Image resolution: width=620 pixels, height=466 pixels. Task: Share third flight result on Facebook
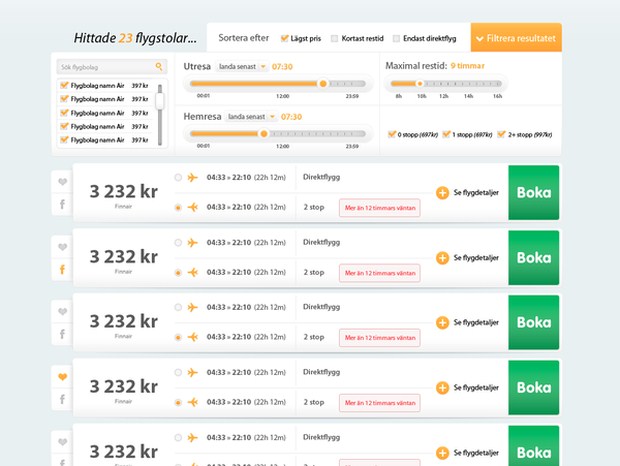point(62,334)
